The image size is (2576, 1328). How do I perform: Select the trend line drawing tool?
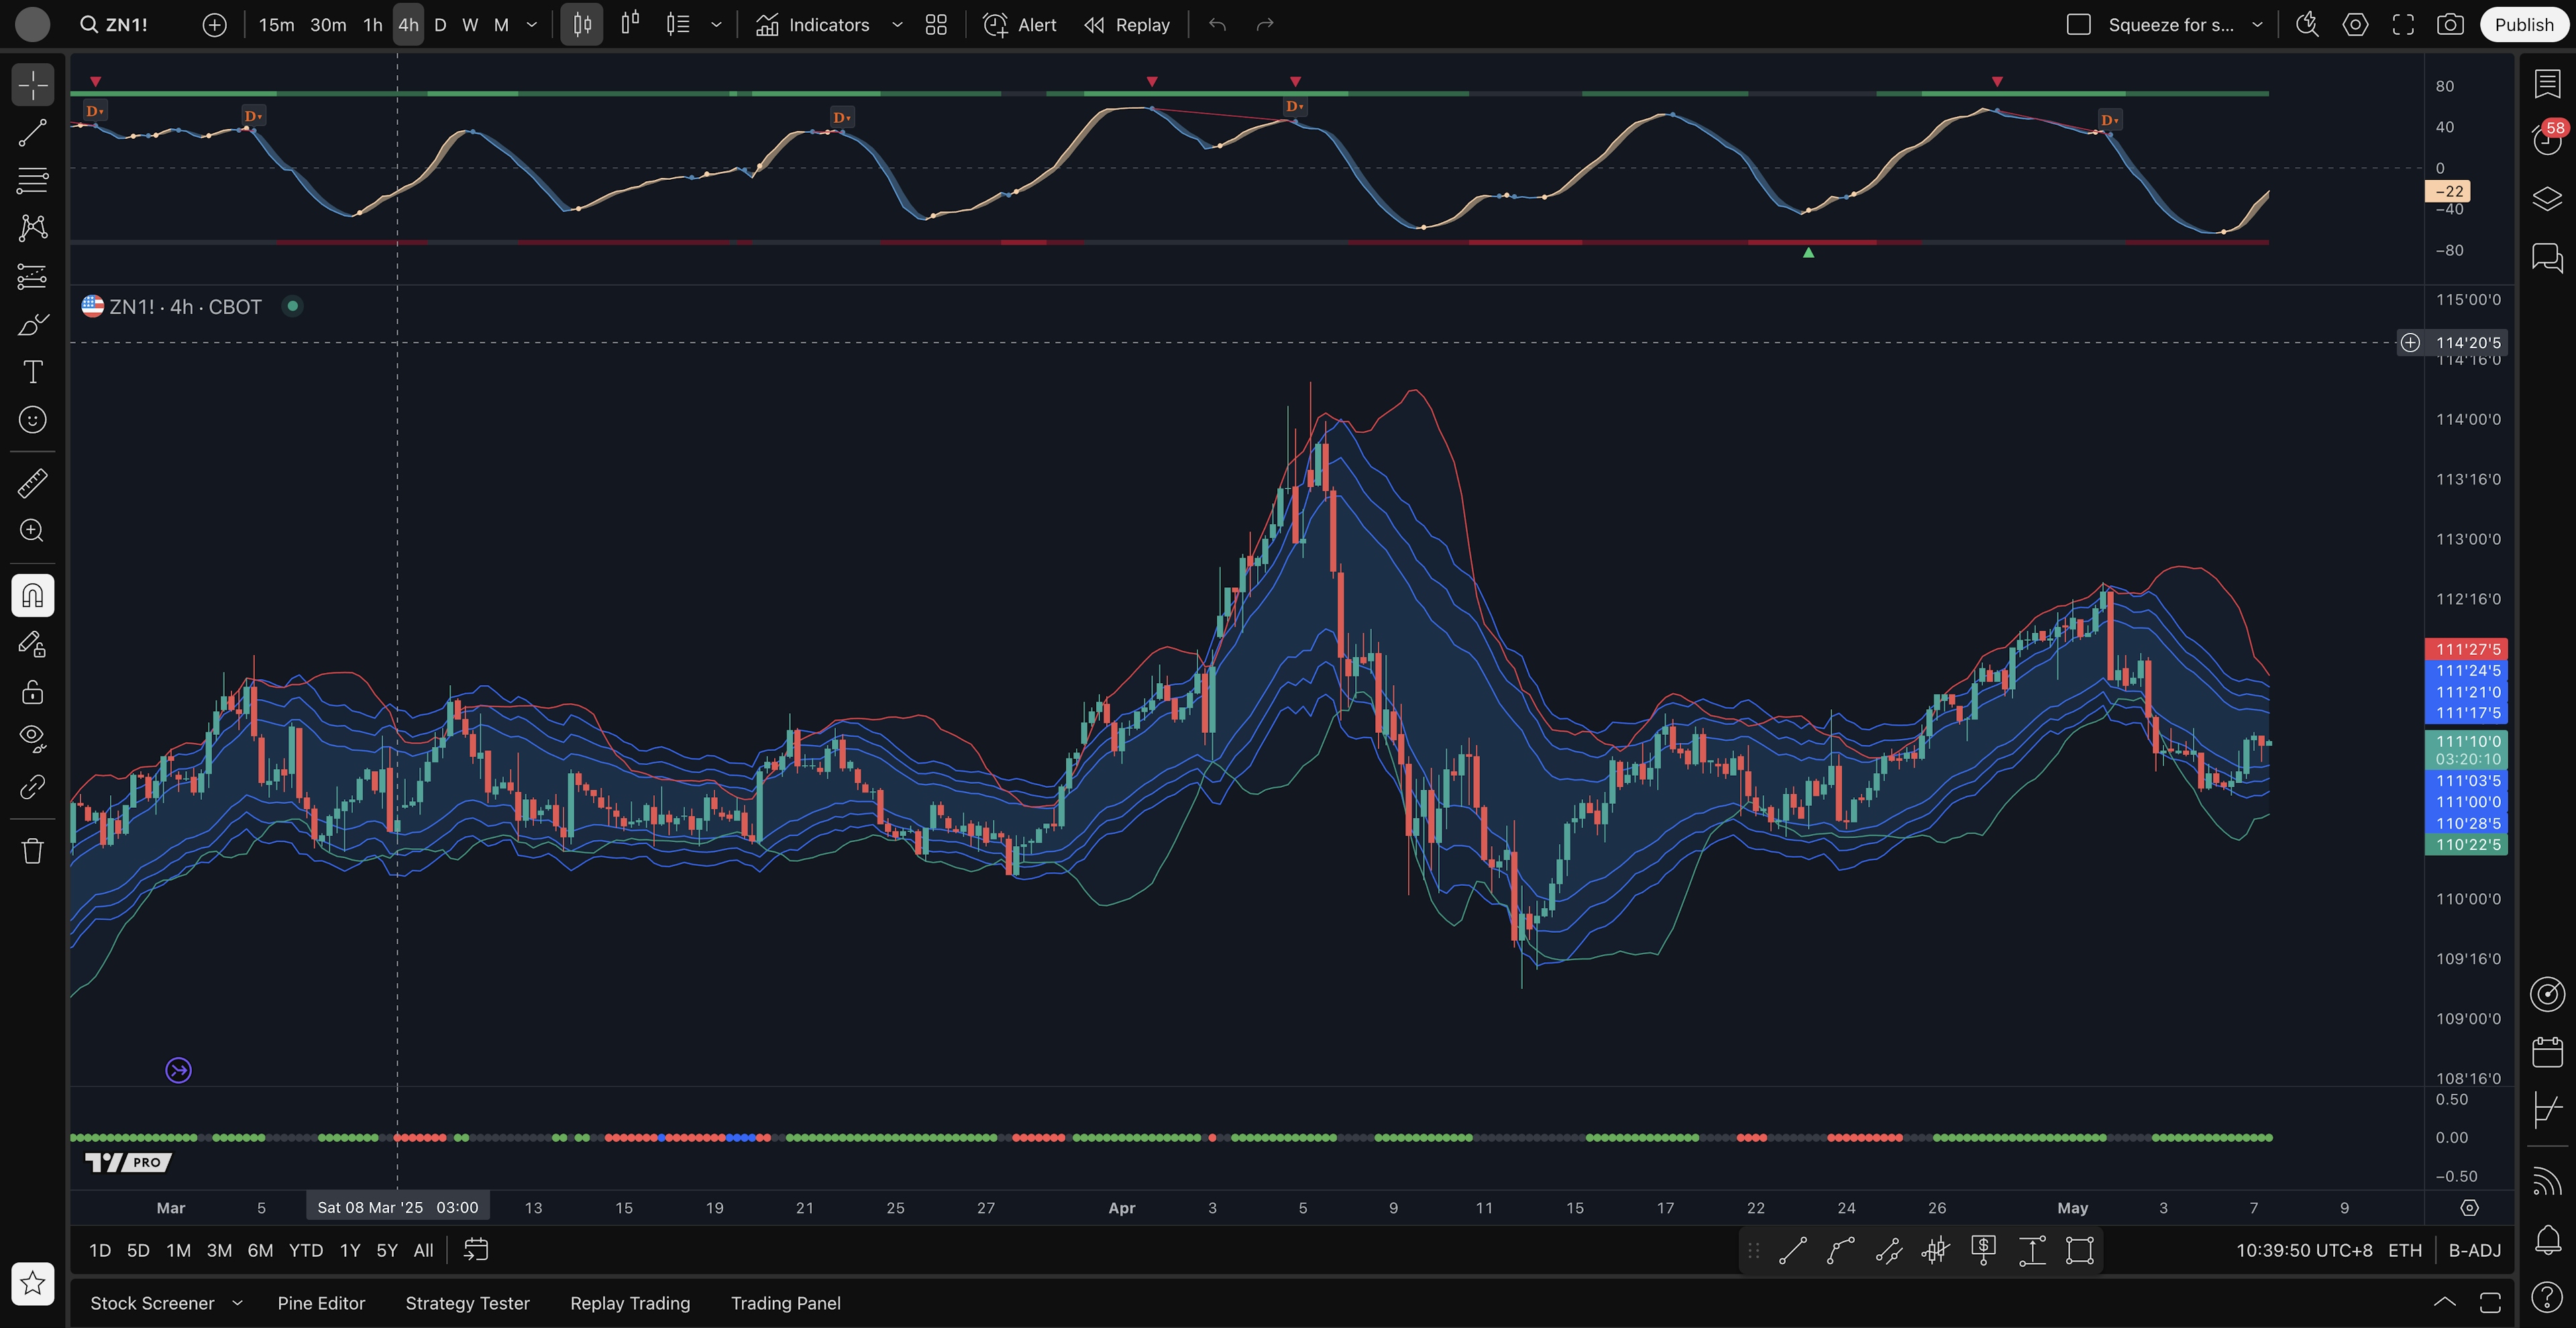[x=32, y=133]
